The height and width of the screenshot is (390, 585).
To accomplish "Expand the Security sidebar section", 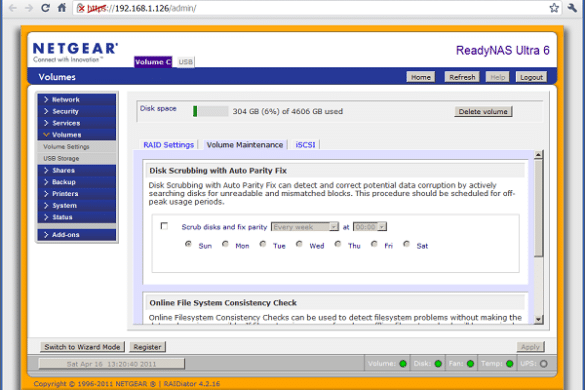I will 77,111.
